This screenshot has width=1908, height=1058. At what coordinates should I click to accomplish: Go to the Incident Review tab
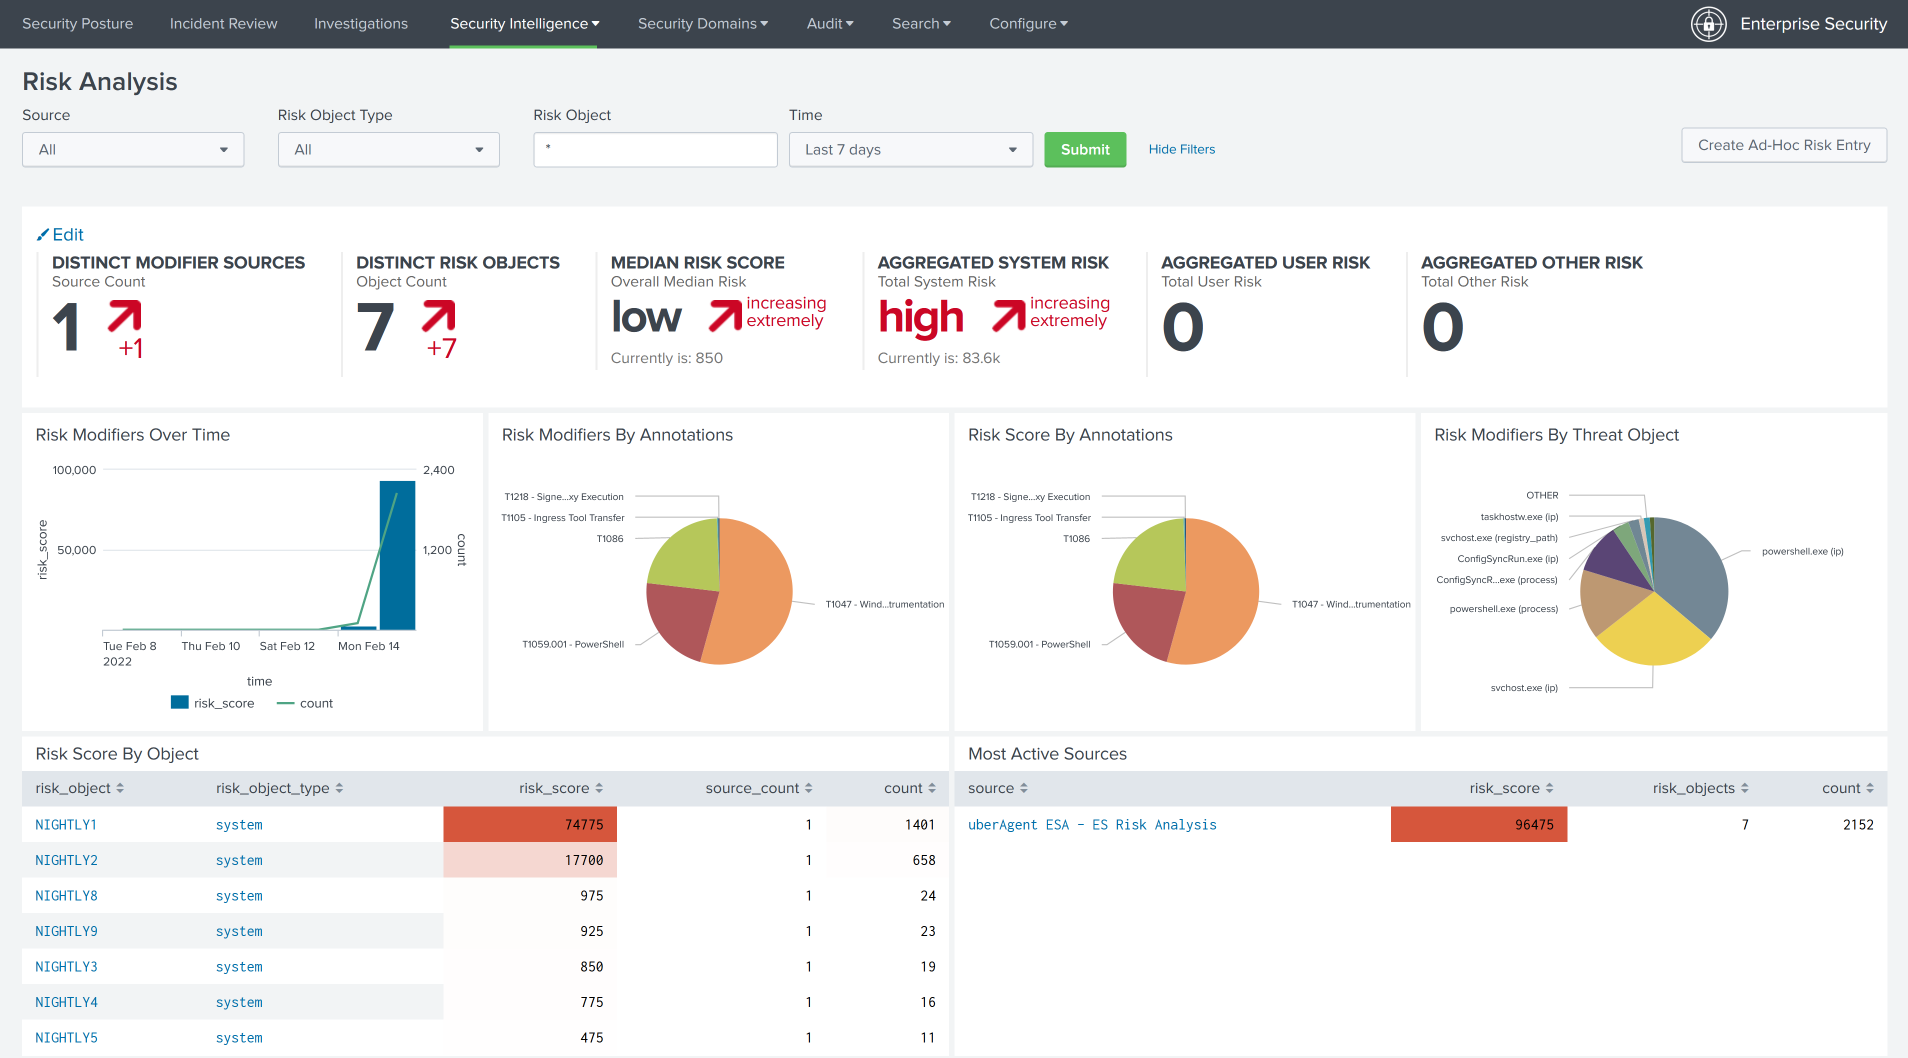223,24
